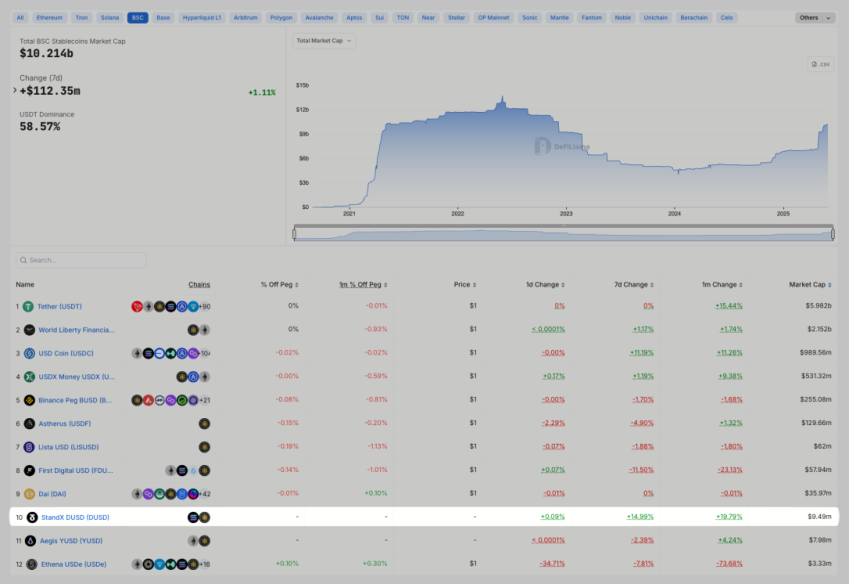Viewport: 849px width, 584px height.
Task: Click the +21 chains badge in Binance Peg BUSD row
Action: click(x=205, y=400)
